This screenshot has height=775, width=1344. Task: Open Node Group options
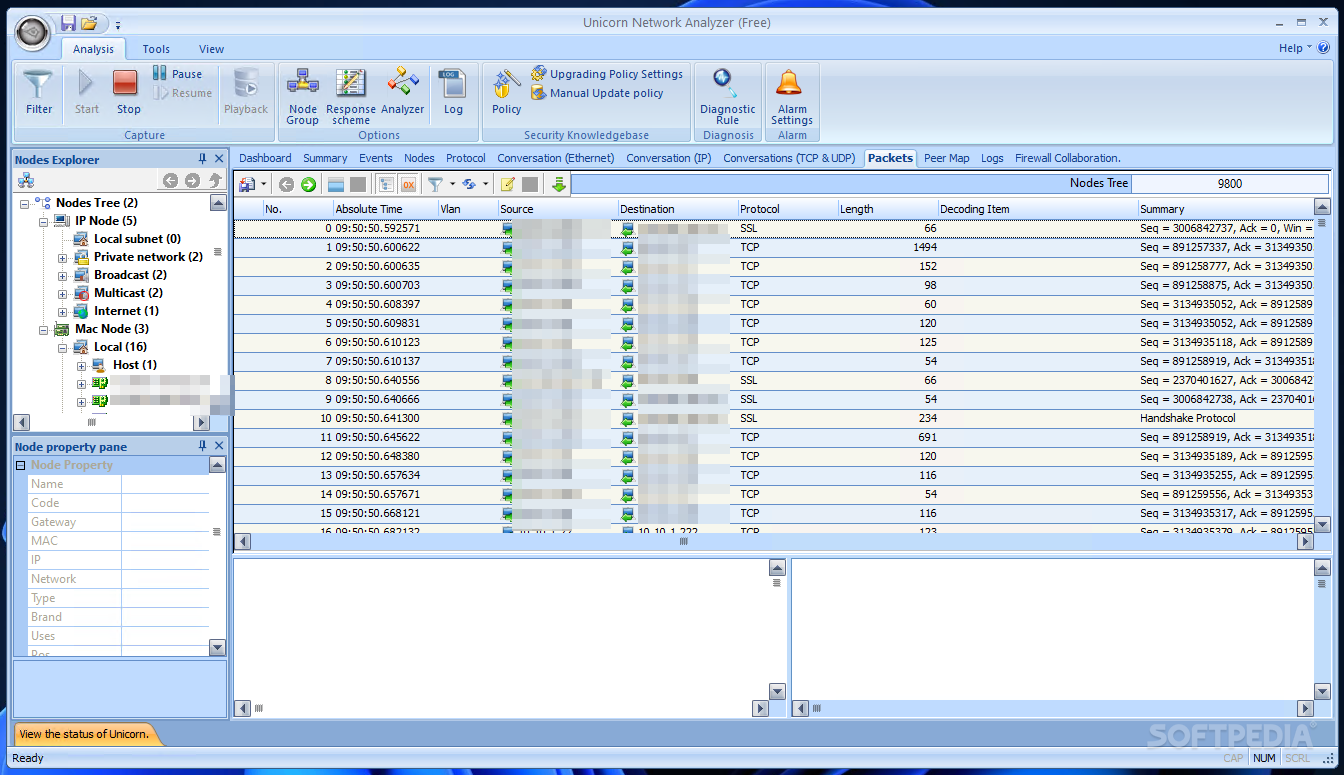tap(302, 96)
